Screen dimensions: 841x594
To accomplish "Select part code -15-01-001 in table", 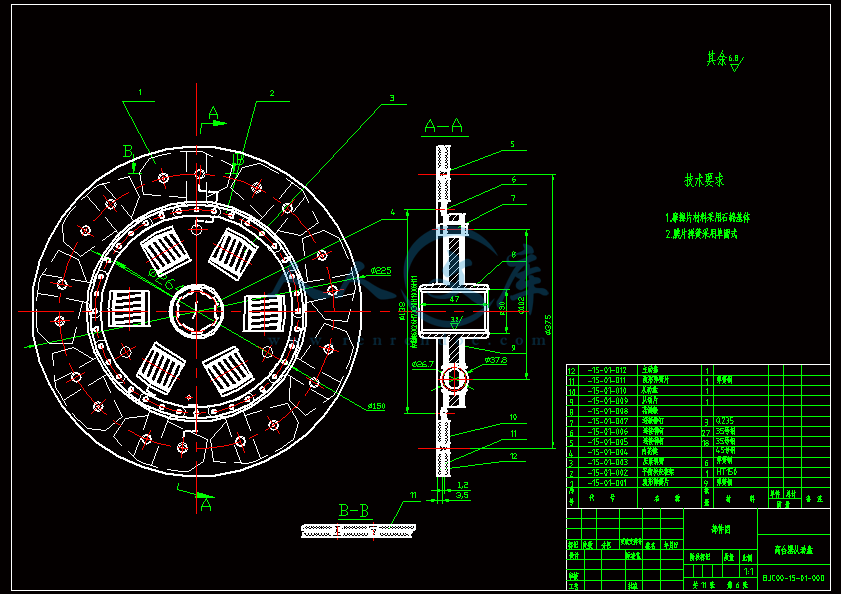I will (x=608, y=483).
